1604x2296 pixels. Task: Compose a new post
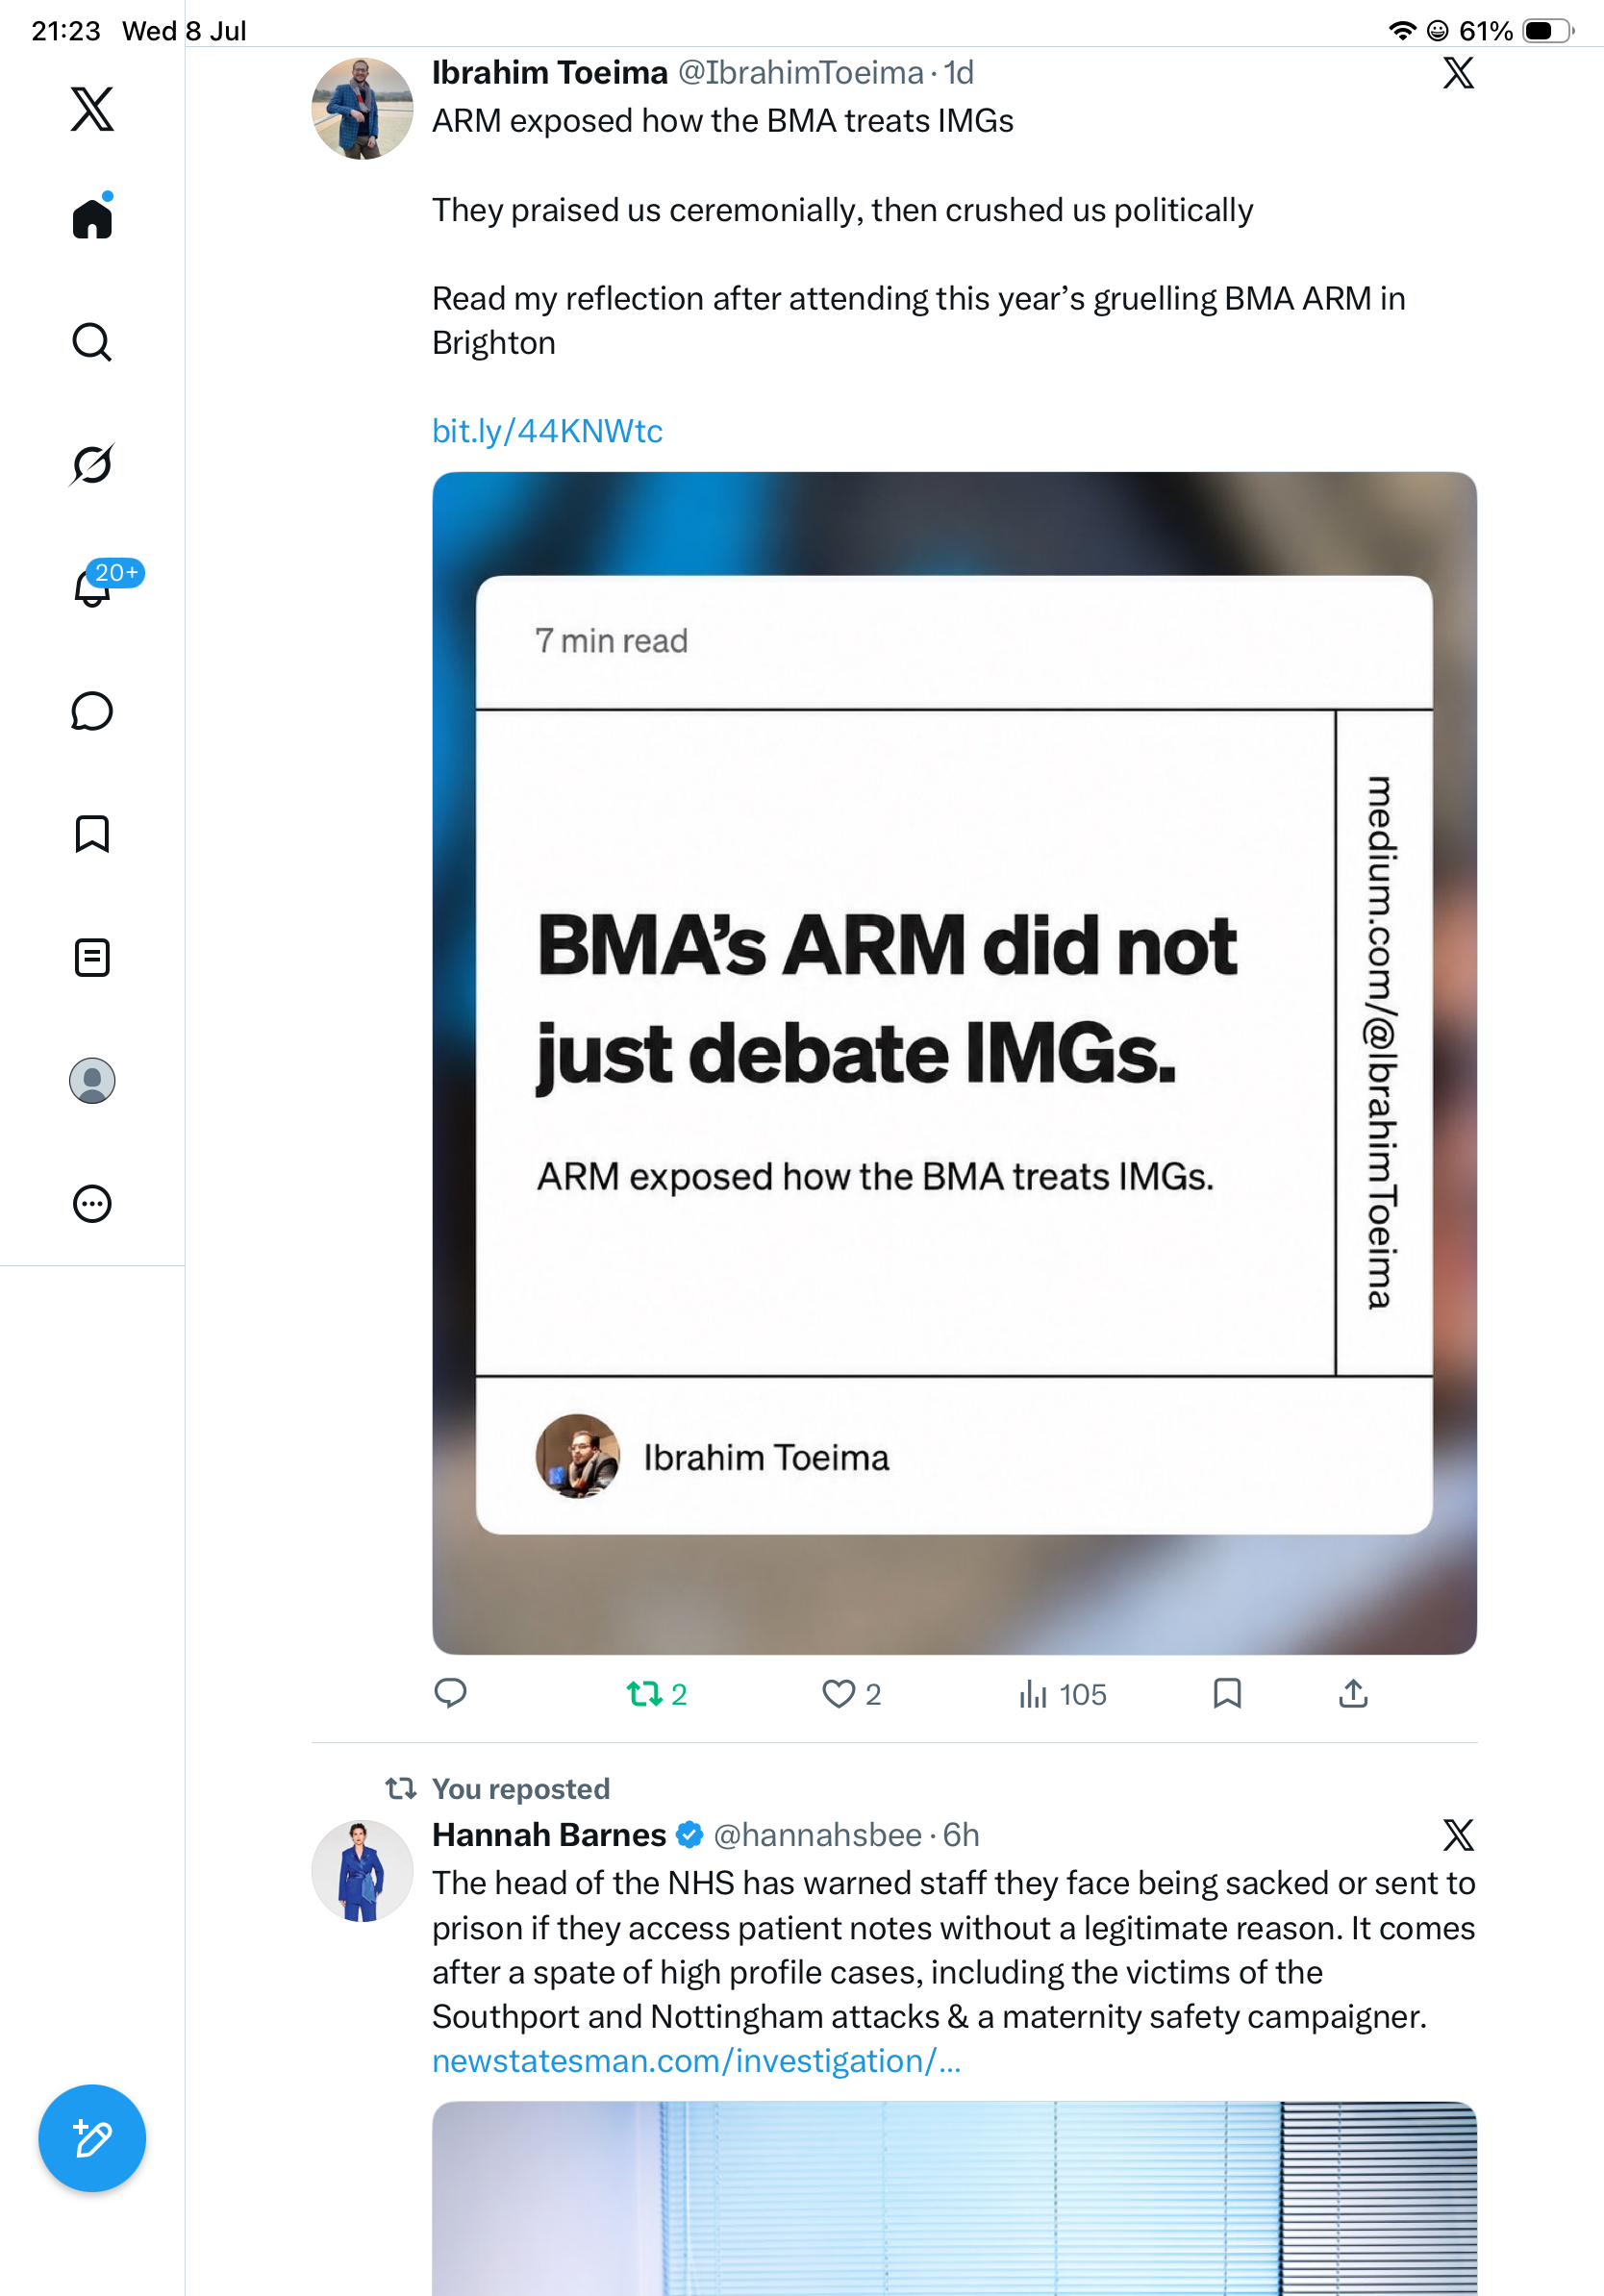pyautogui.click(x=92, y=2139)
